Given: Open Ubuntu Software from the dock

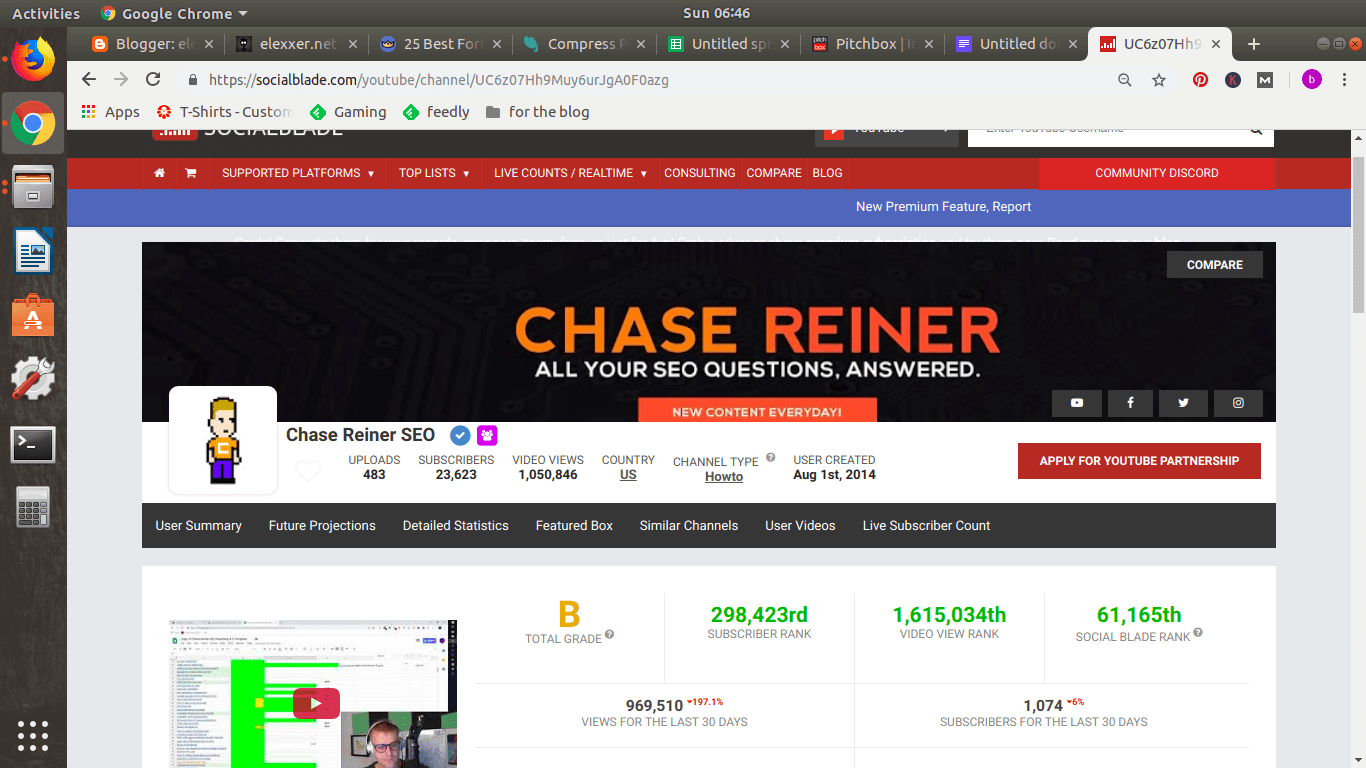Looking at the screenshot, I should click(x=33, y=315).
